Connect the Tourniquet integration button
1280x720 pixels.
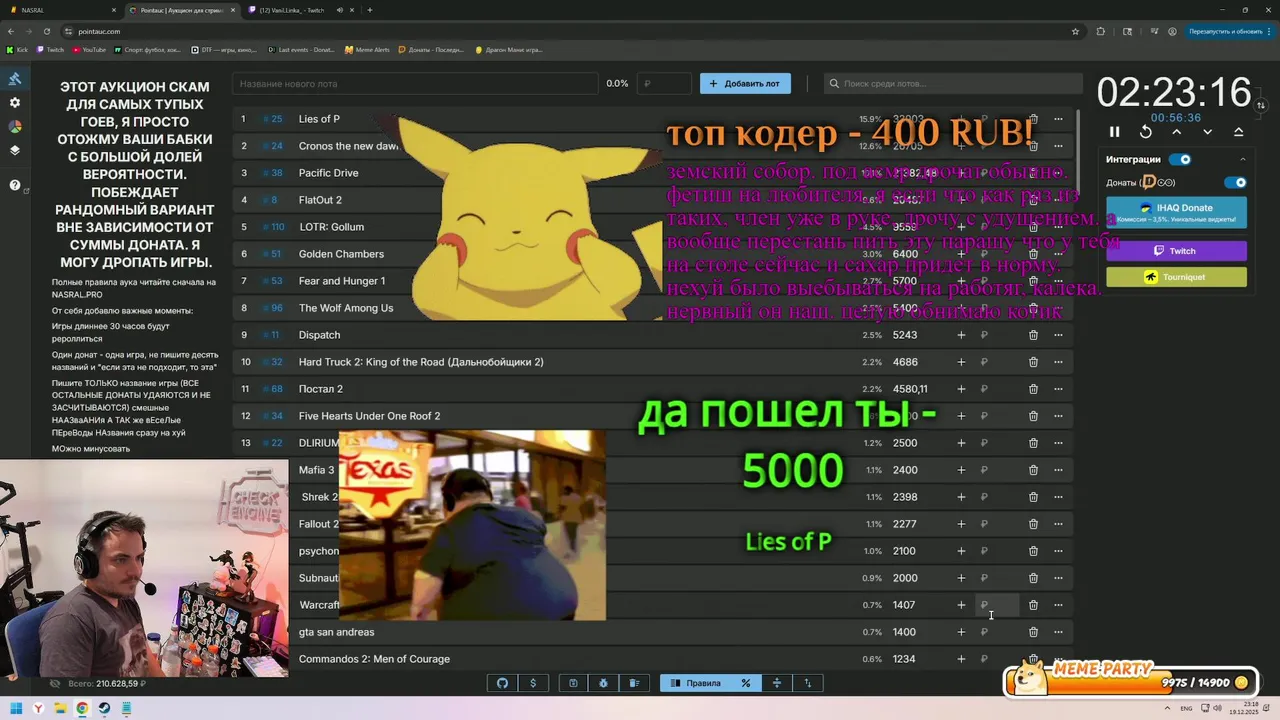1177,277
